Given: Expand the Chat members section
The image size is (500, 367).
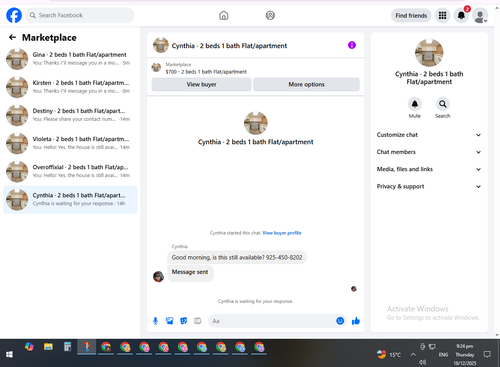Looking at the screenshot, I should pyautogui.click(x=429, y=152).
